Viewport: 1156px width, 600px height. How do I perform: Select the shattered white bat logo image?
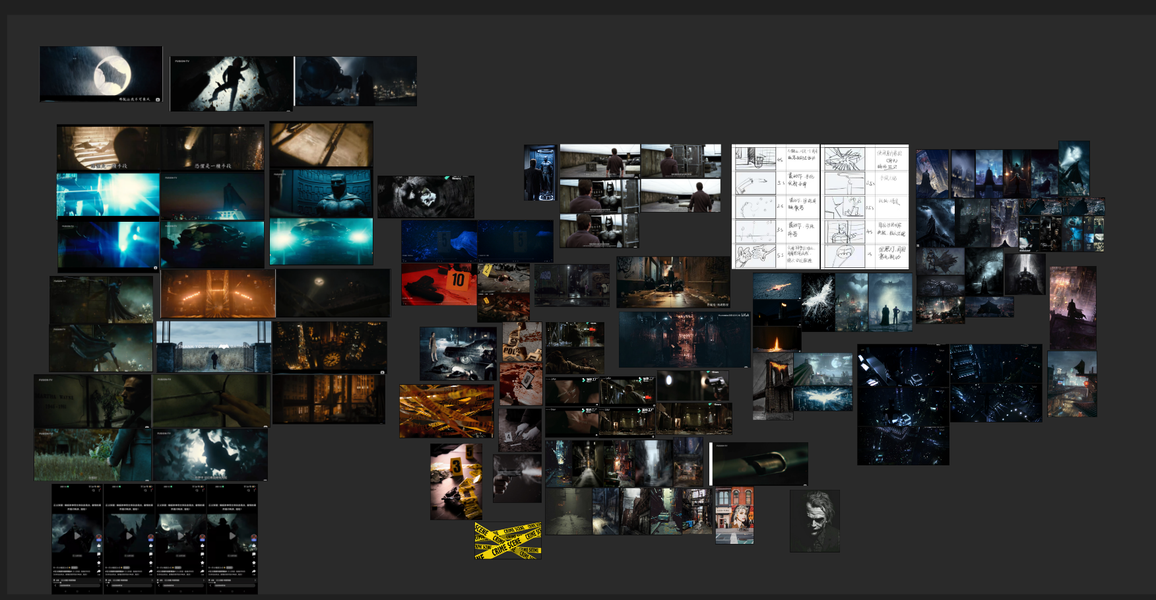pos(818,302)
